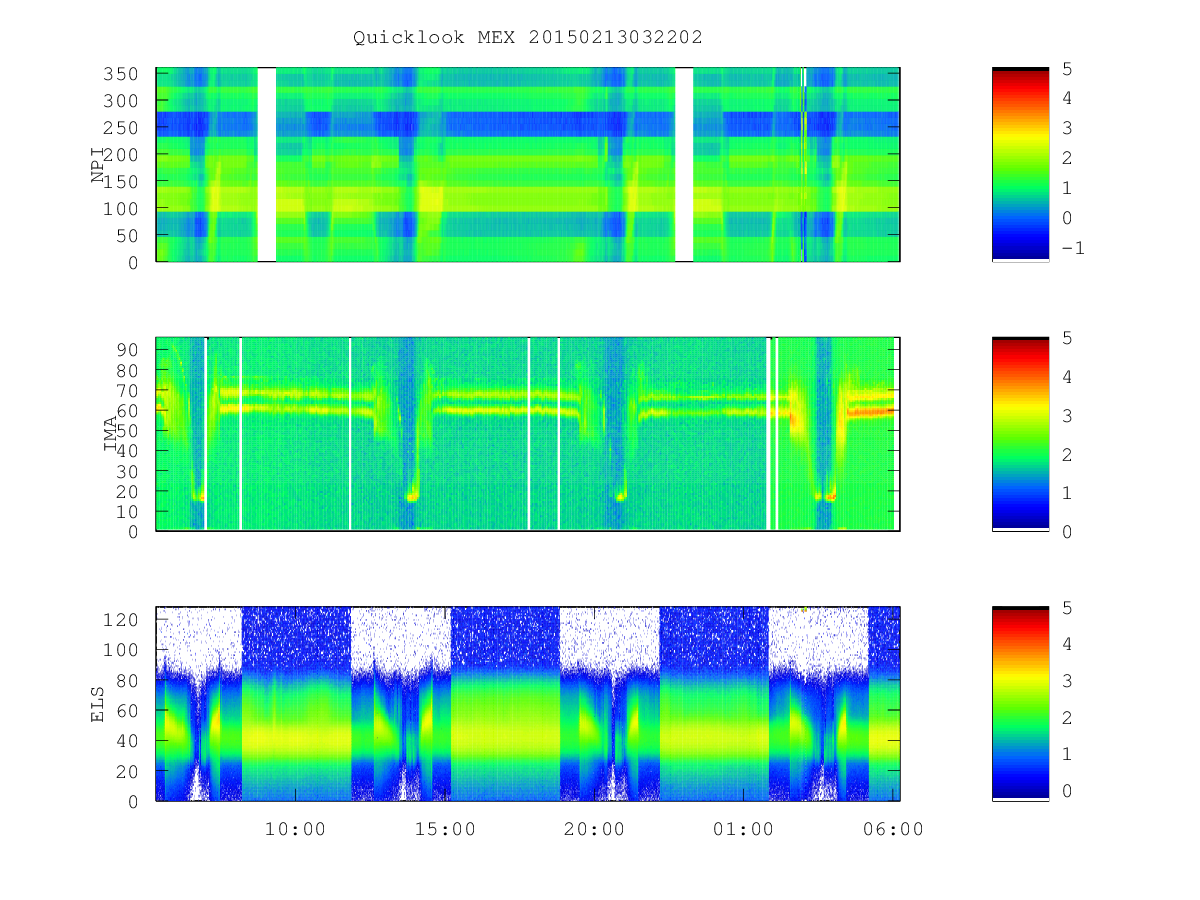The width and height of the screenshot is (1200, 900).
Task: Click the NPI panel color bar
Action: 1020,165
